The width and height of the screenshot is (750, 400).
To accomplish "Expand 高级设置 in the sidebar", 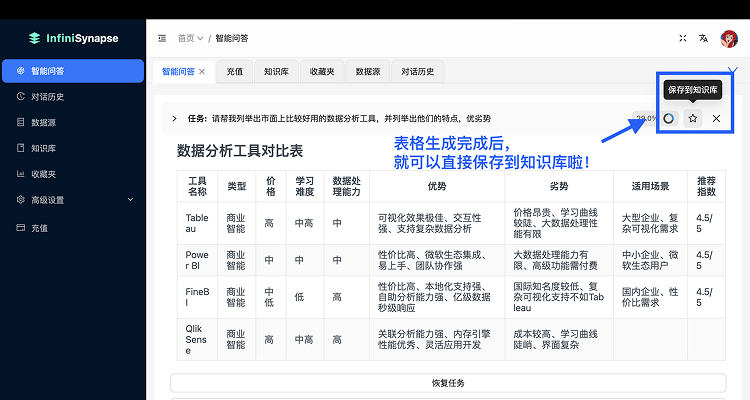I will (x=73, y=200).
